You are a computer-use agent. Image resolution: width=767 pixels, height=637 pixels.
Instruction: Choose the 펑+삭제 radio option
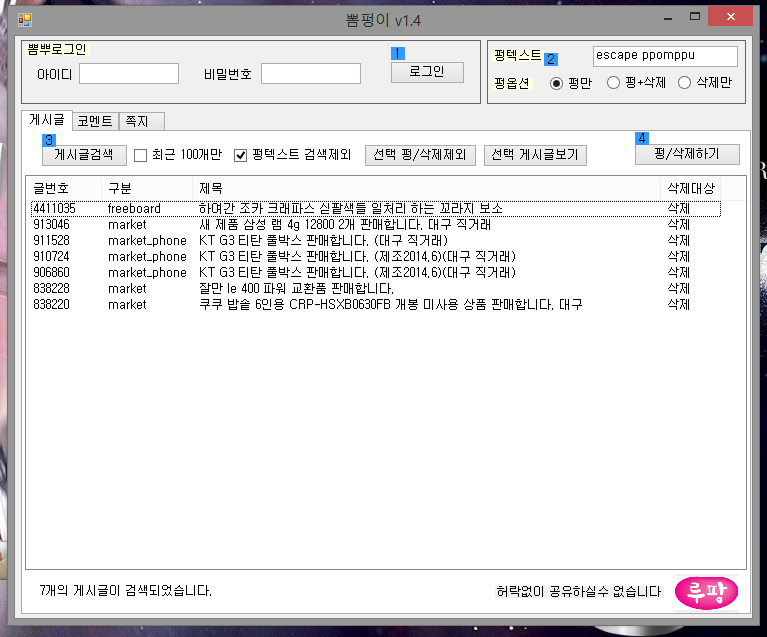pyautogui.click(x=614, y=83)
